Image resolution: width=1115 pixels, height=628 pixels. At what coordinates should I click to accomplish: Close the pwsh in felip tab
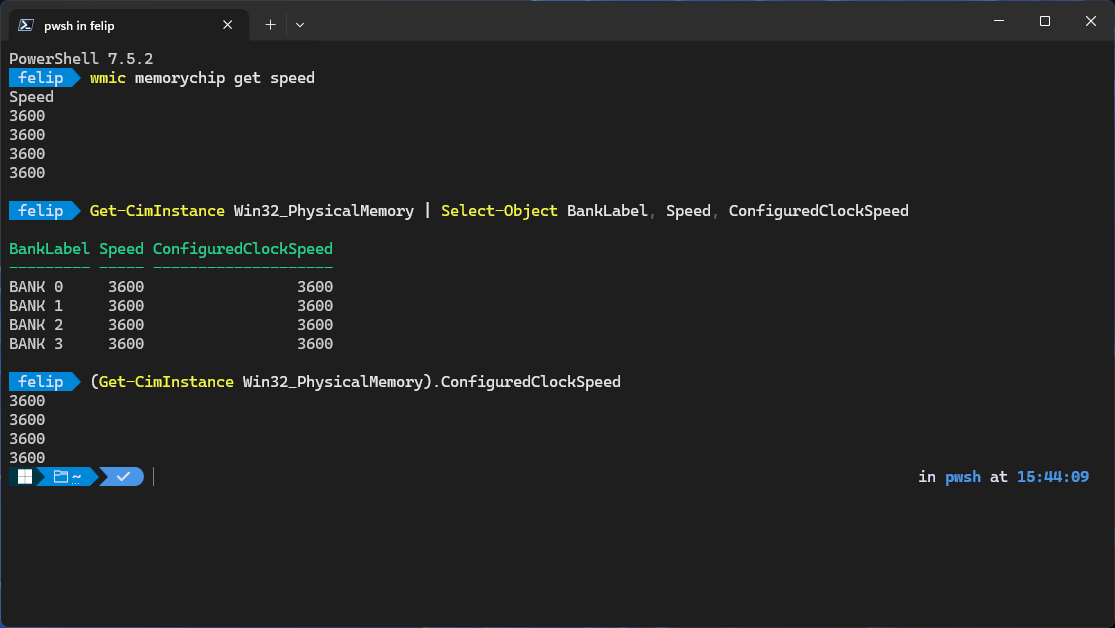228,25
